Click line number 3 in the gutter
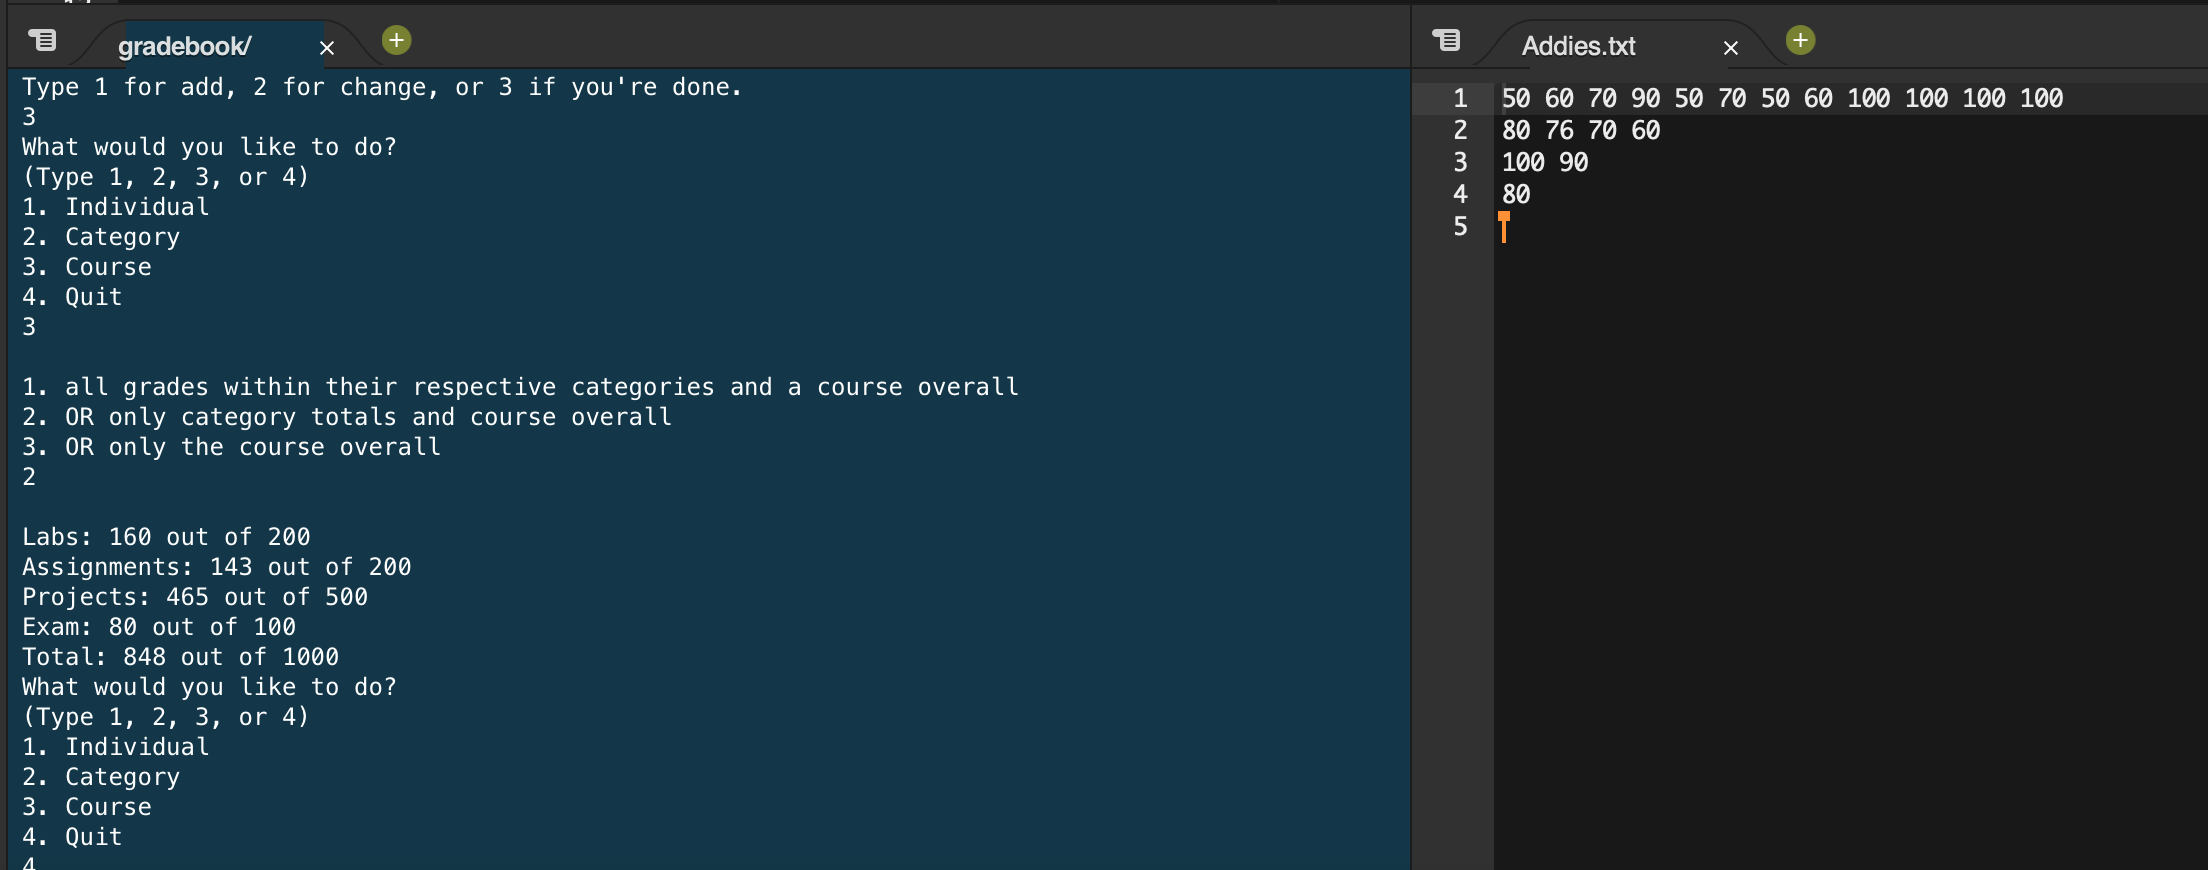This screenshot has height=870, width=2208. [x=1460, y=162]
